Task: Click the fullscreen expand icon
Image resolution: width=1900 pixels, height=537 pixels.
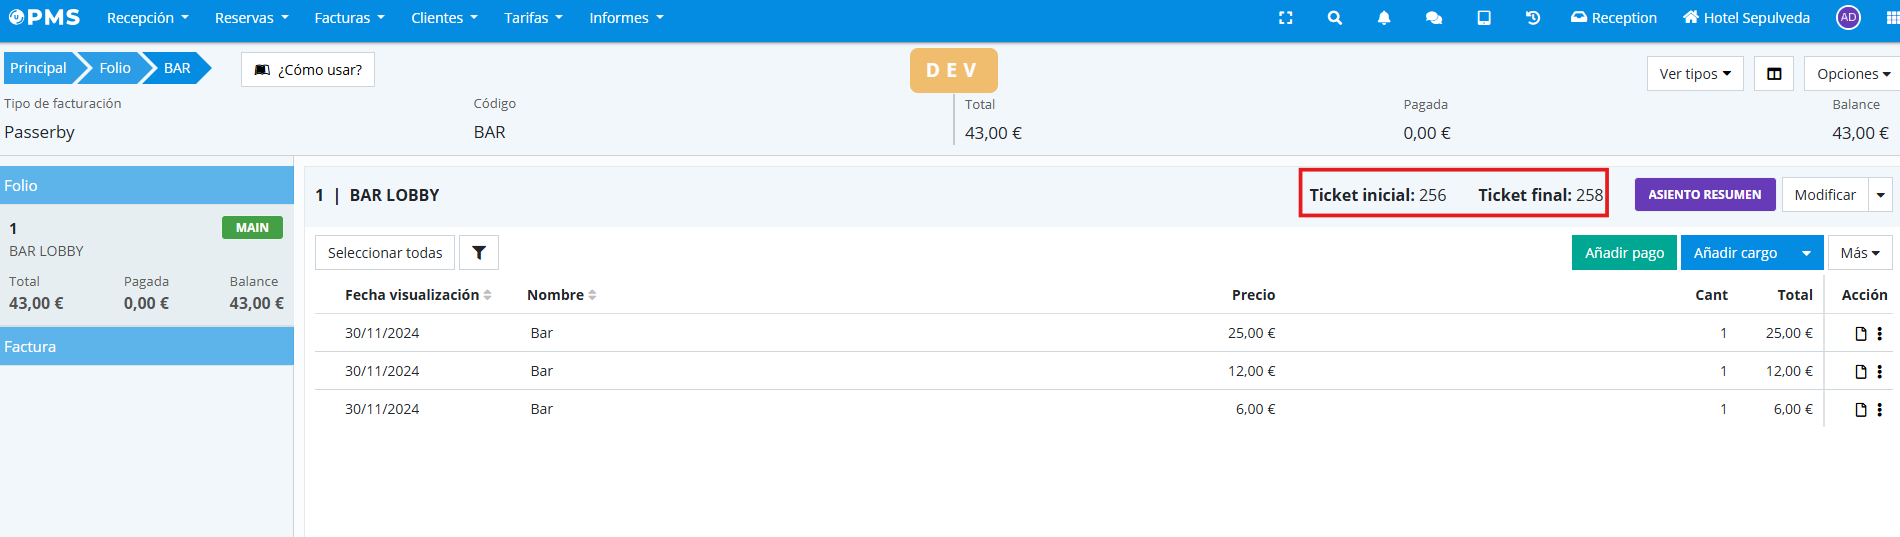Action: click(1285, 18)
